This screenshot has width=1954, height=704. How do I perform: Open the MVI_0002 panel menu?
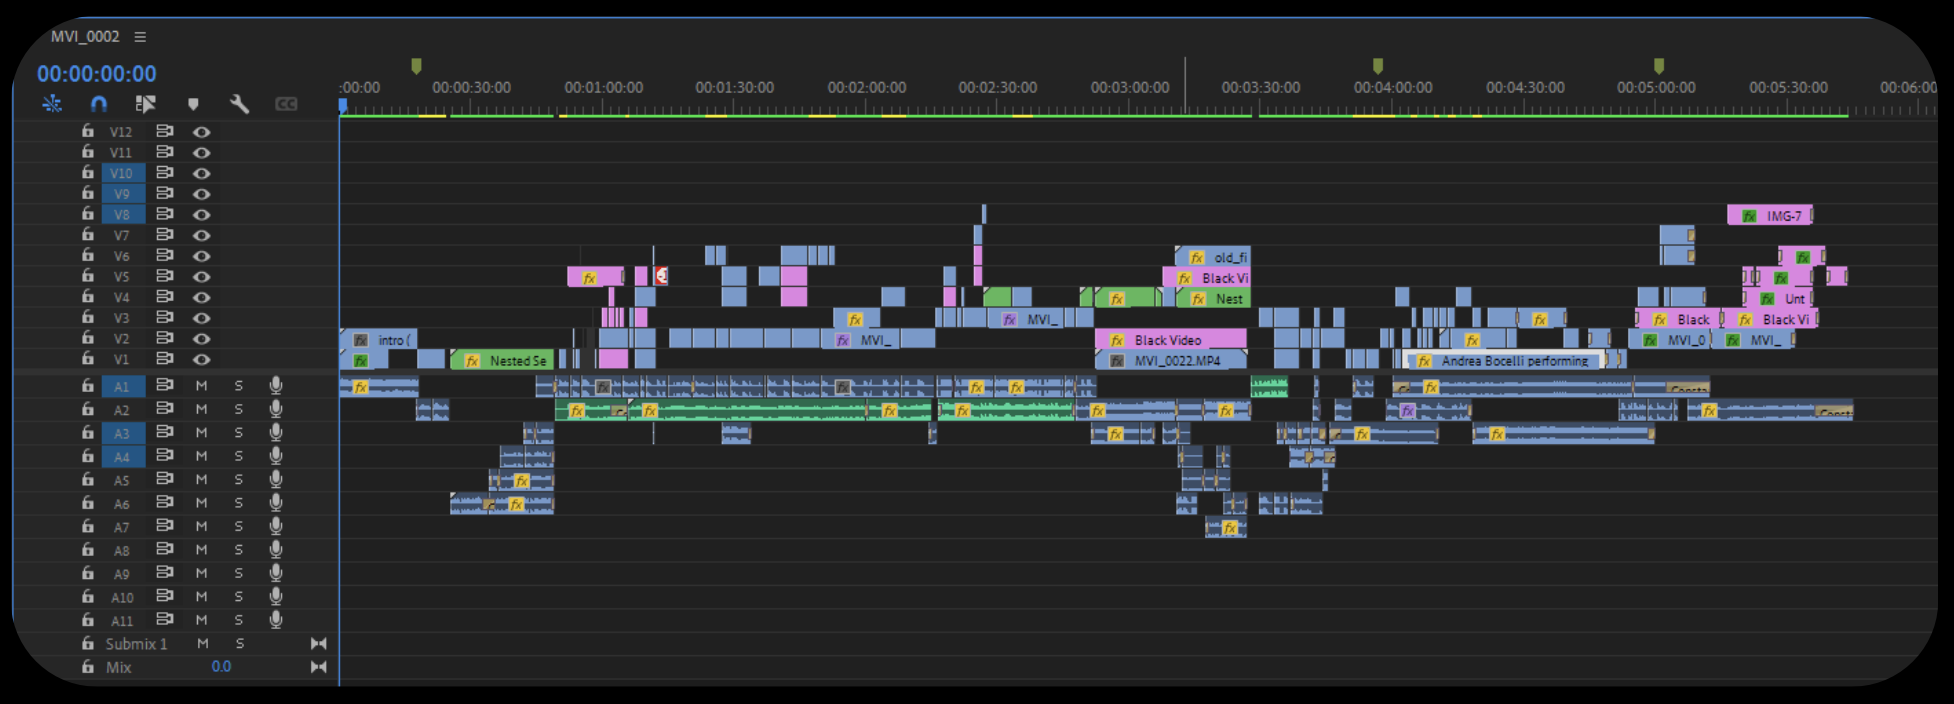tap(140, 37)
